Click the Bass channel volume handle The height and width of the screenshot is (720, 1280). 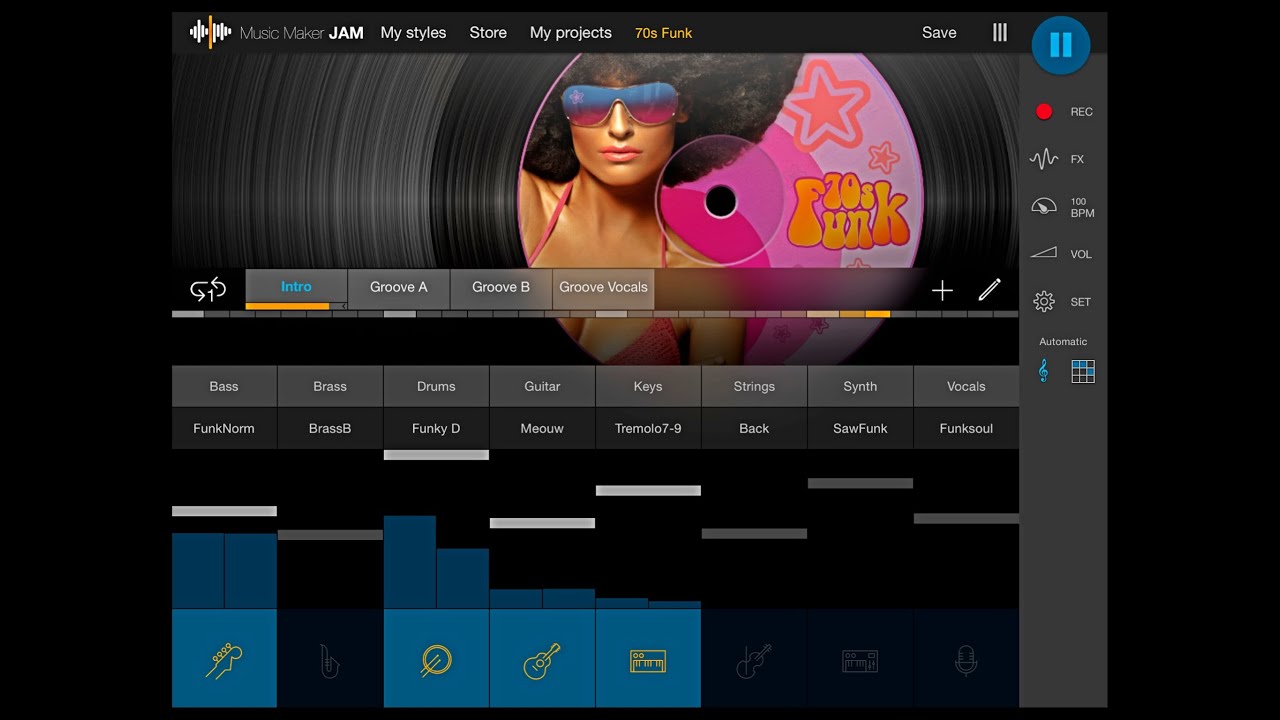click(x=224, y=511)
